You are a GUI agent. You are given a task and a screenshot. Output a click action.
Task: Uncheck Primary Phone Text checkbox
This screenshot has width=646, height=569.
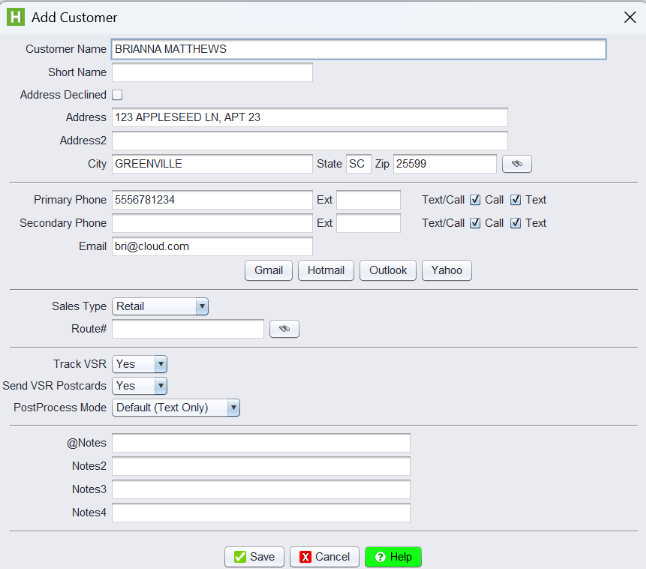pyautogui.click(x=516, y=200)
